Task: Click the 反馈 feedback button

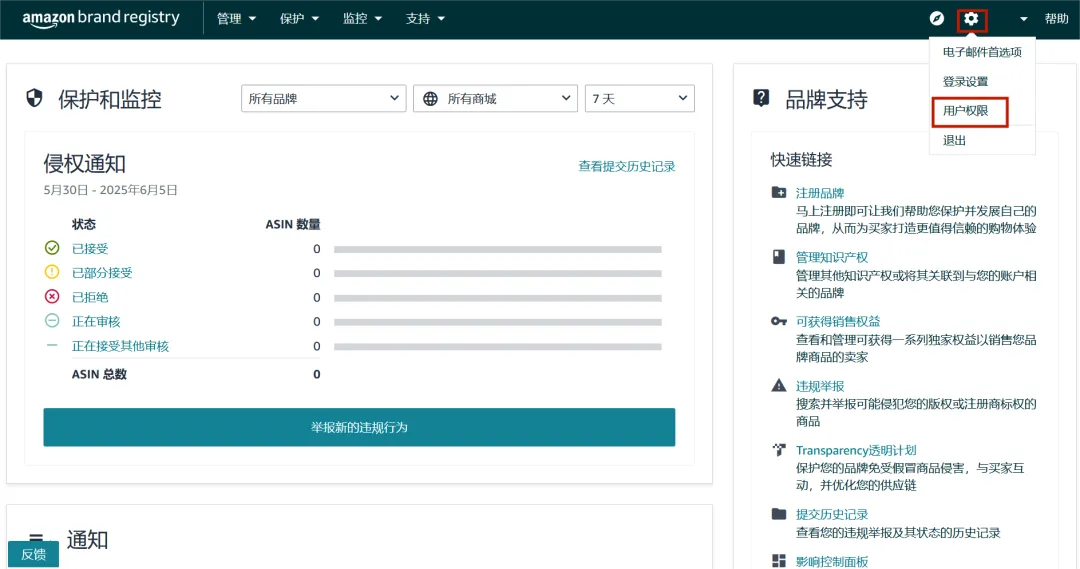Action: [x=33, y=554]
